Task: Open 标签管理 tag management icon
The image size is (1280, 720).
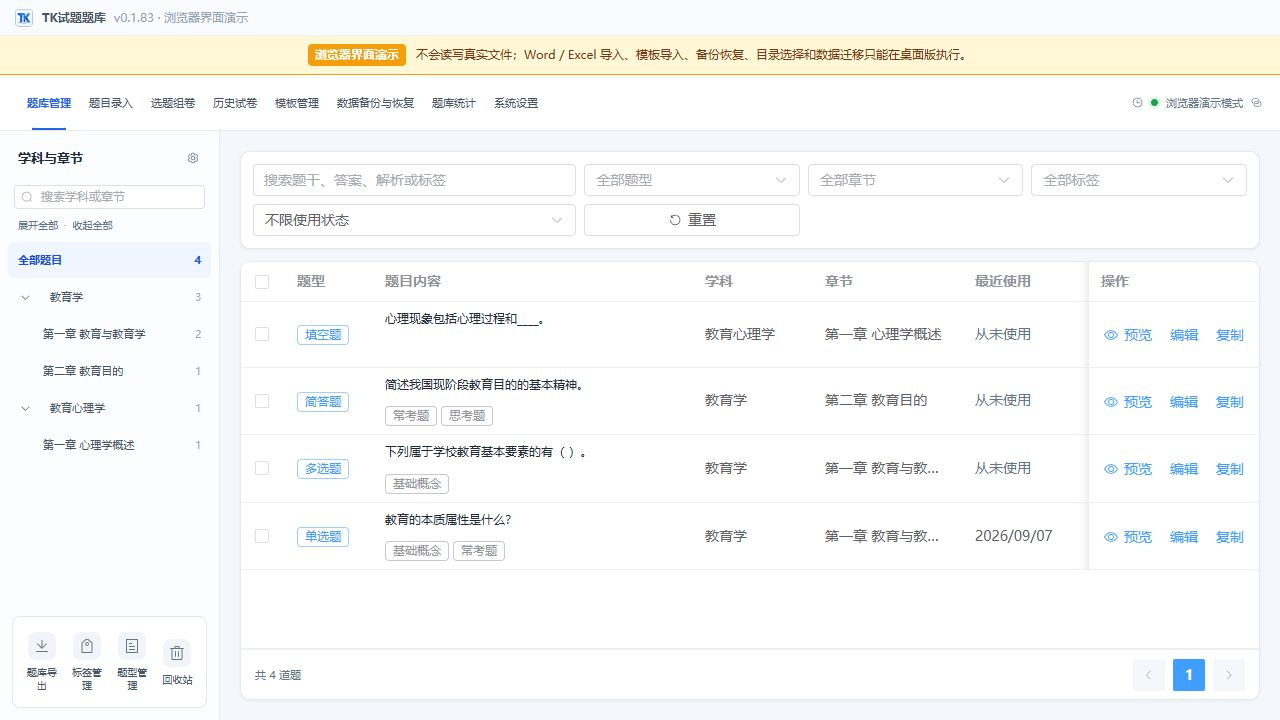Action: pos(87,646)
